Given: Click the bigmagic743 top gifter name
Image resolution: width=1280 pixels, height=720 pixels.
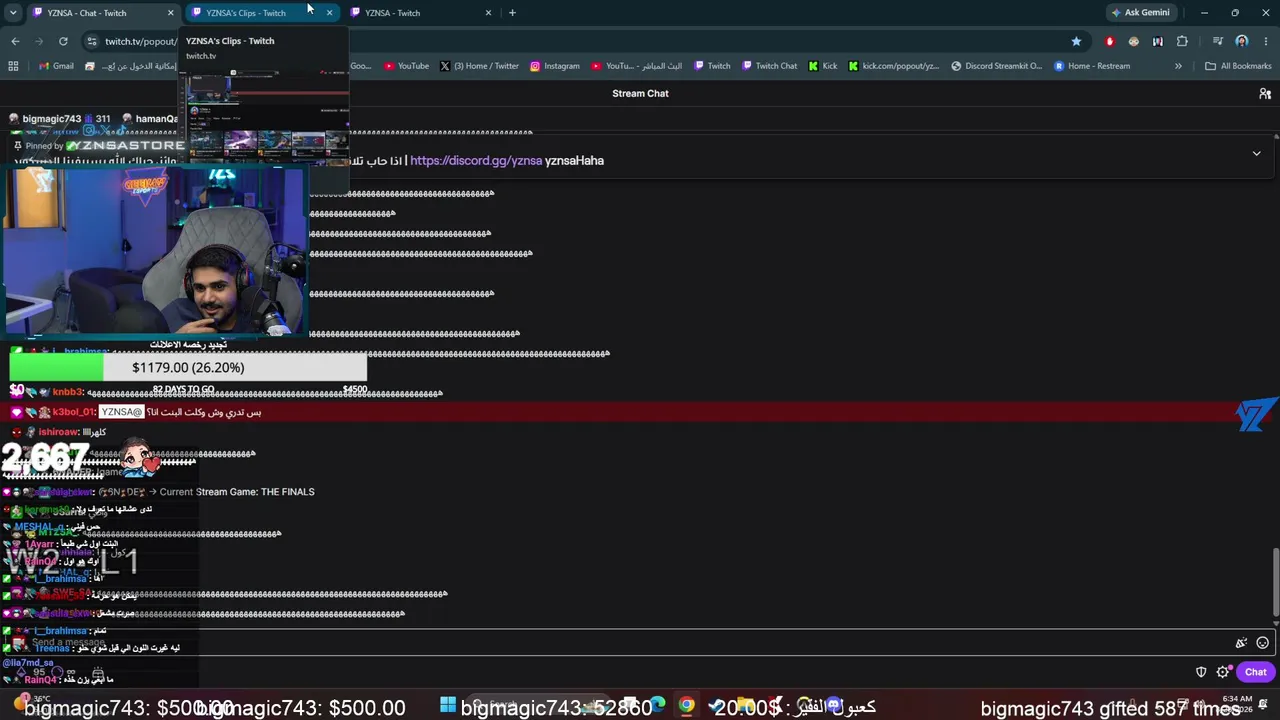Looking at the screenshot, I should [x=51, y=118].
